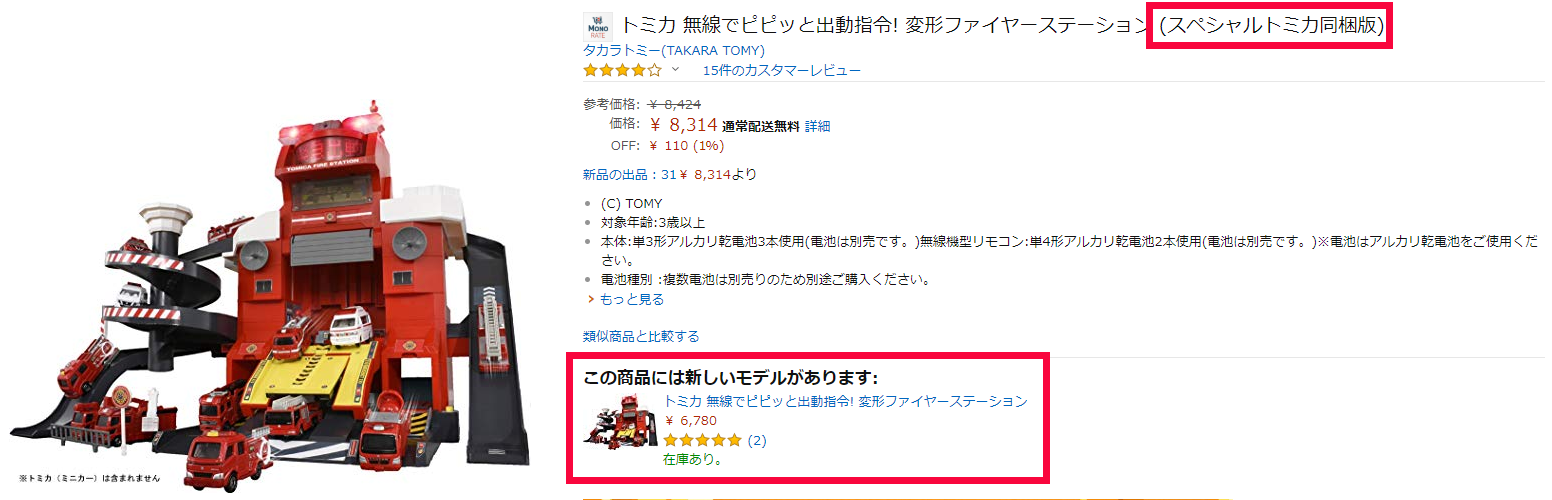Click the ¥ 6,780 newer model price
The width and height of the screenshot is (1552, 500).
[x=690, y=420]
